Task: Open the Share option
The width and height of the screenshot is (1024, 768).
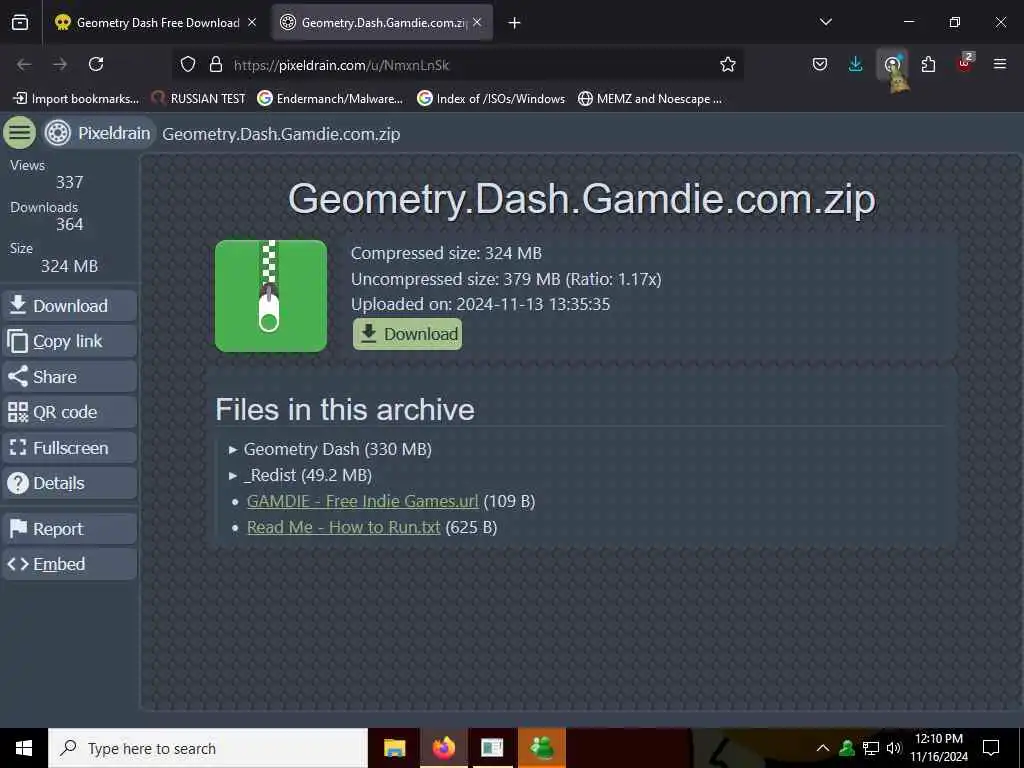Action: coord(69,377)
